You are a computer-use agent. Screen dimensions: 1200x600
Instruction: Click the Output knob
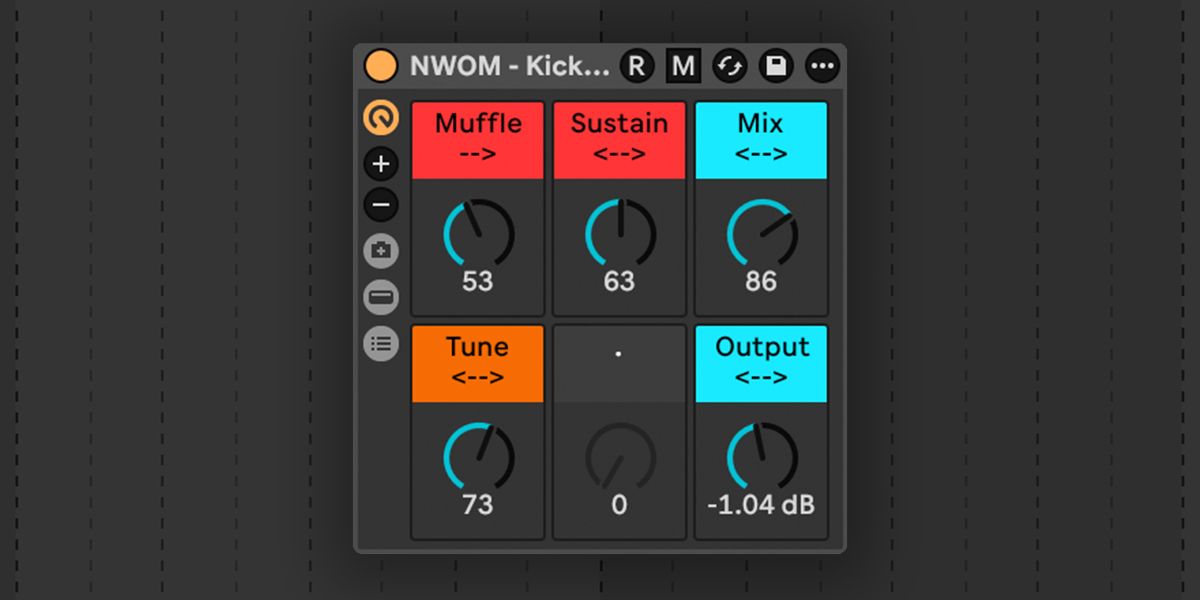(761, 456)
